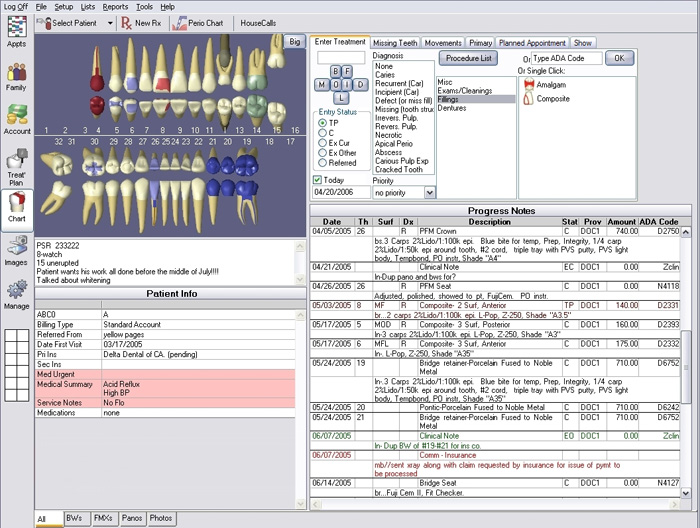
Task: Expand the Select Patient dropdown arrow
Action: (110, 22)
